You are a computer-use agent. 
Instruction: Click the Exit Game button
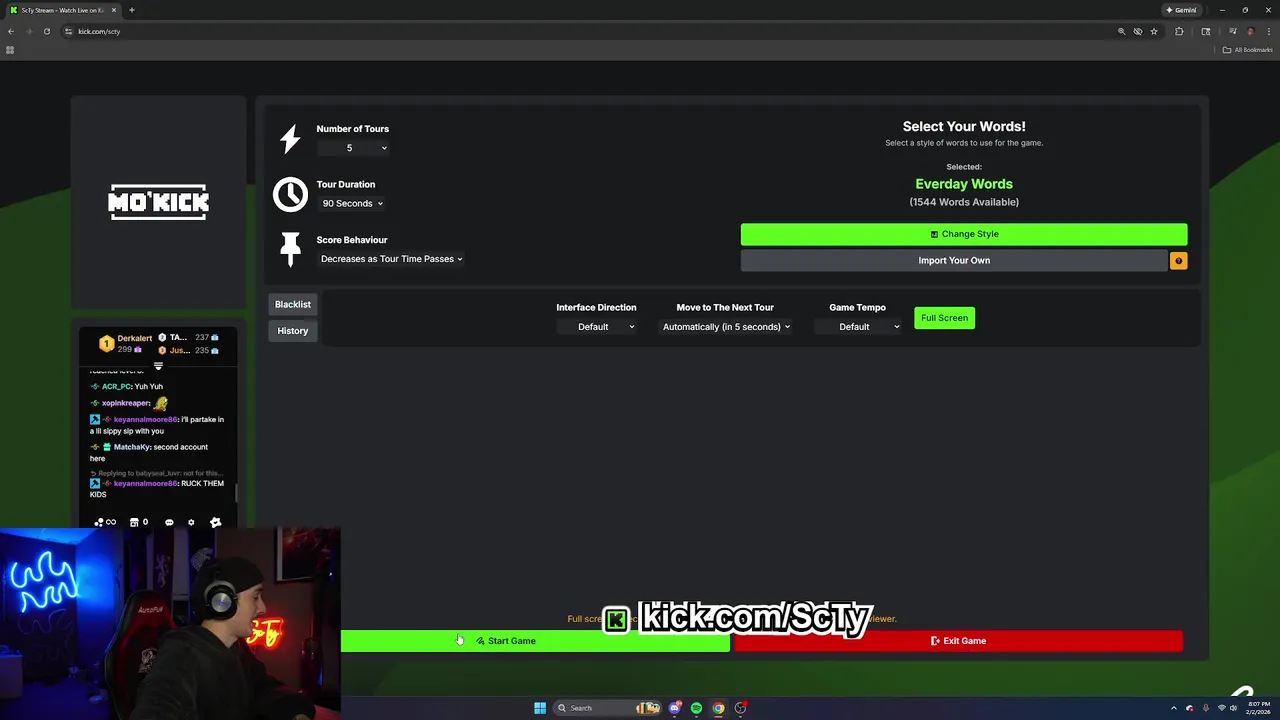[958, 641]
